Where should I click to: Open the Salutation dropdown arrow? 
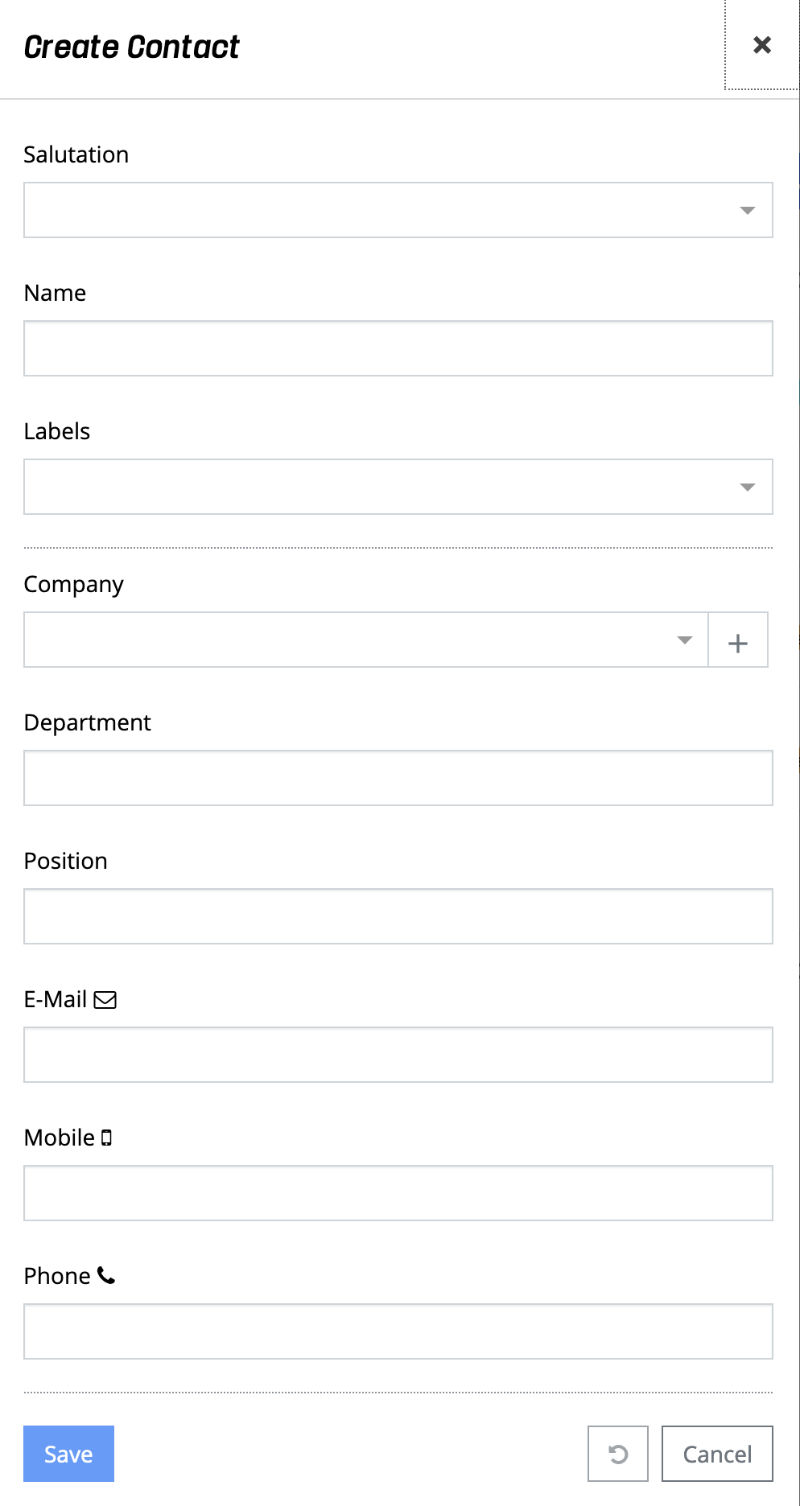click(747, 210)
